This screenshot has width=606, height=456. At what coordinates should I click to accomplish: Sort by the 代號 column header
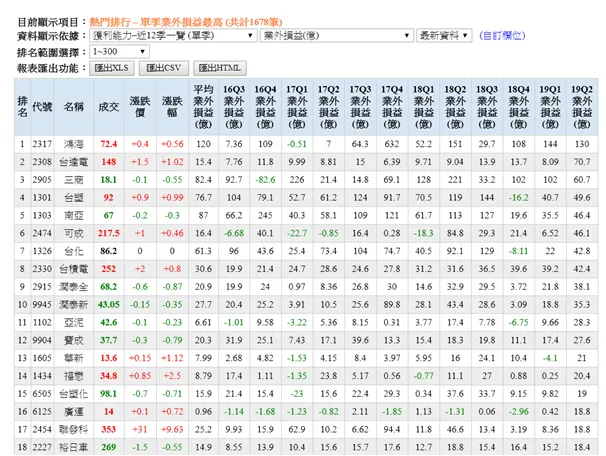pos(42,107)
